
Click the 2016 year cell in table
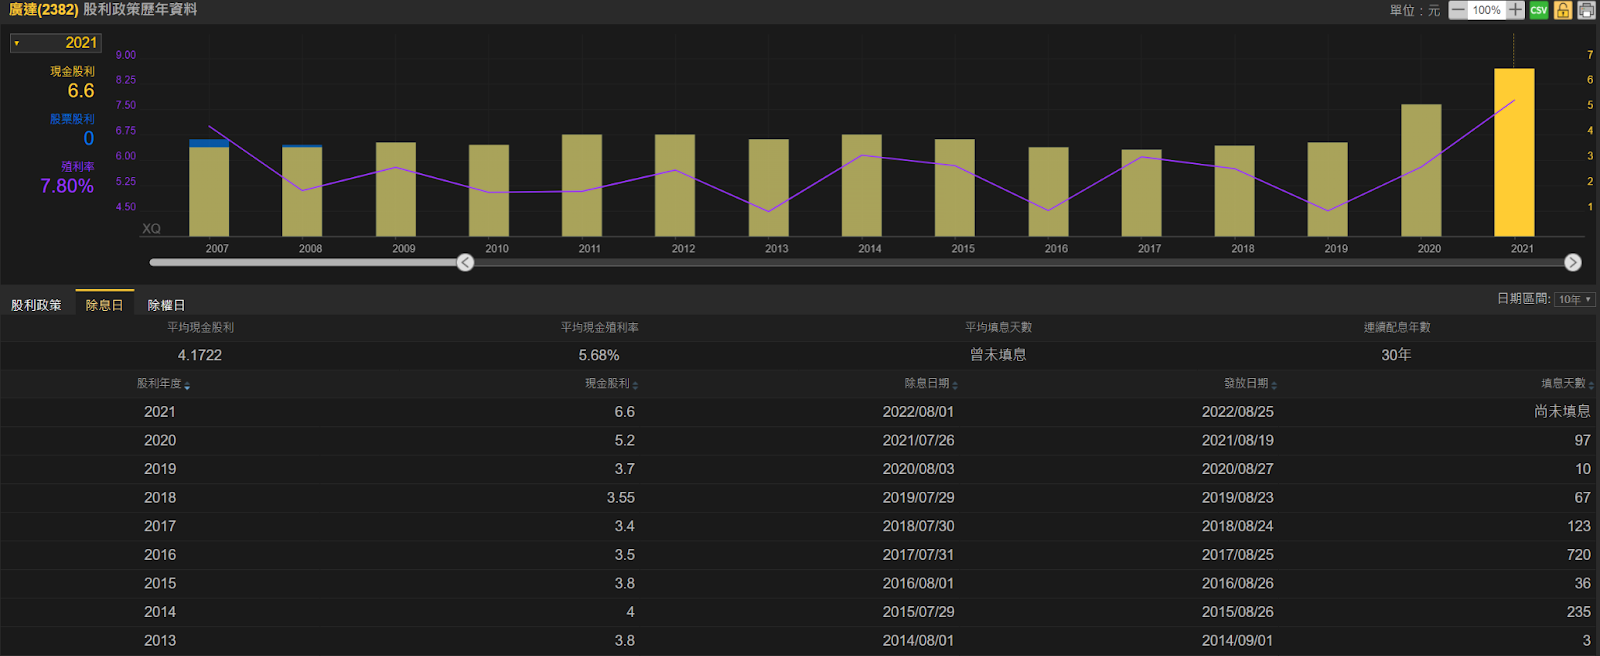coord(160,555)
